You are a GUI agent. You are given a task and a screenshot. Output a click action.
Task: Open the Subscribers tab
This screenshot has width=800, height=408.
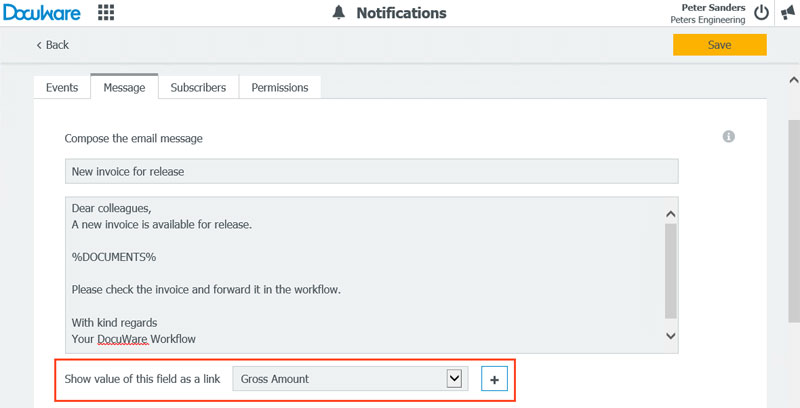[x=198, y=88]
